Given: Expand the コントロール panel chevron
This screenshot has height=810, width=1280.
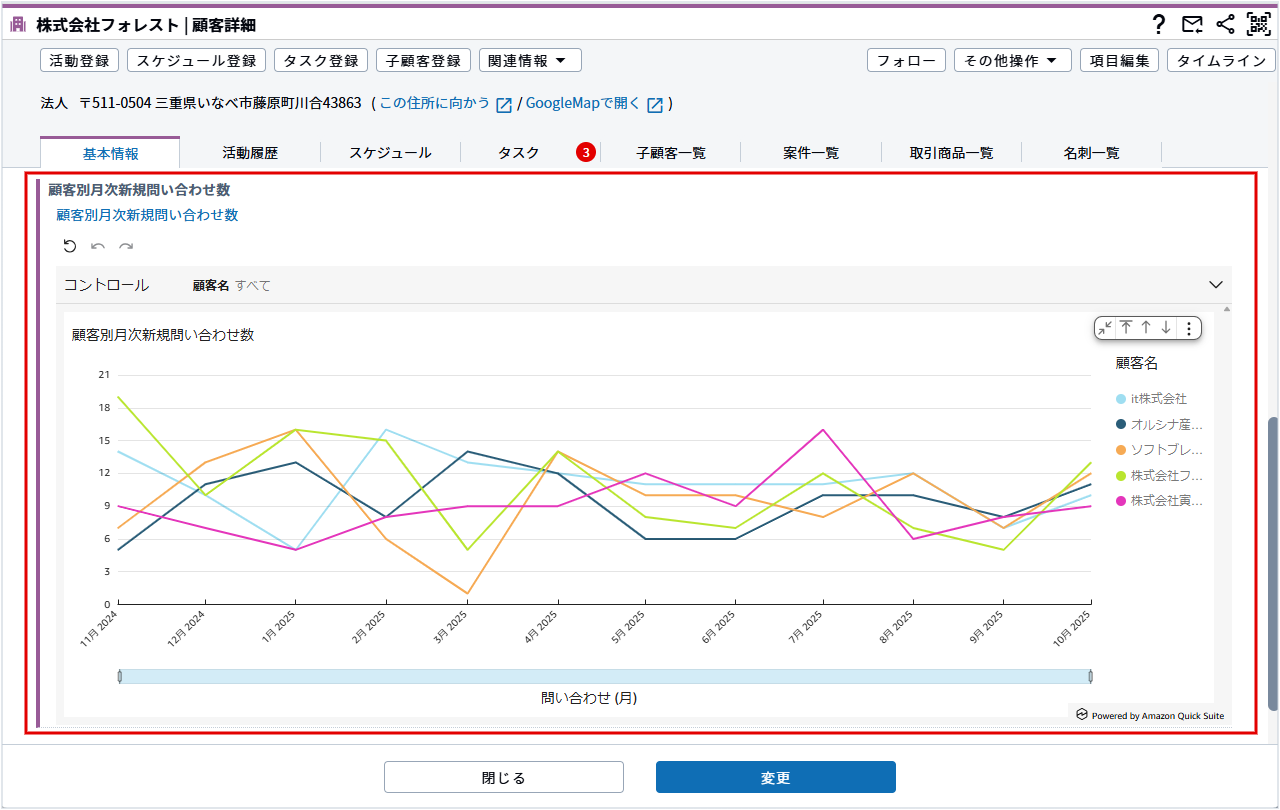Looking at the screenshot, I should coord(1216,285).
